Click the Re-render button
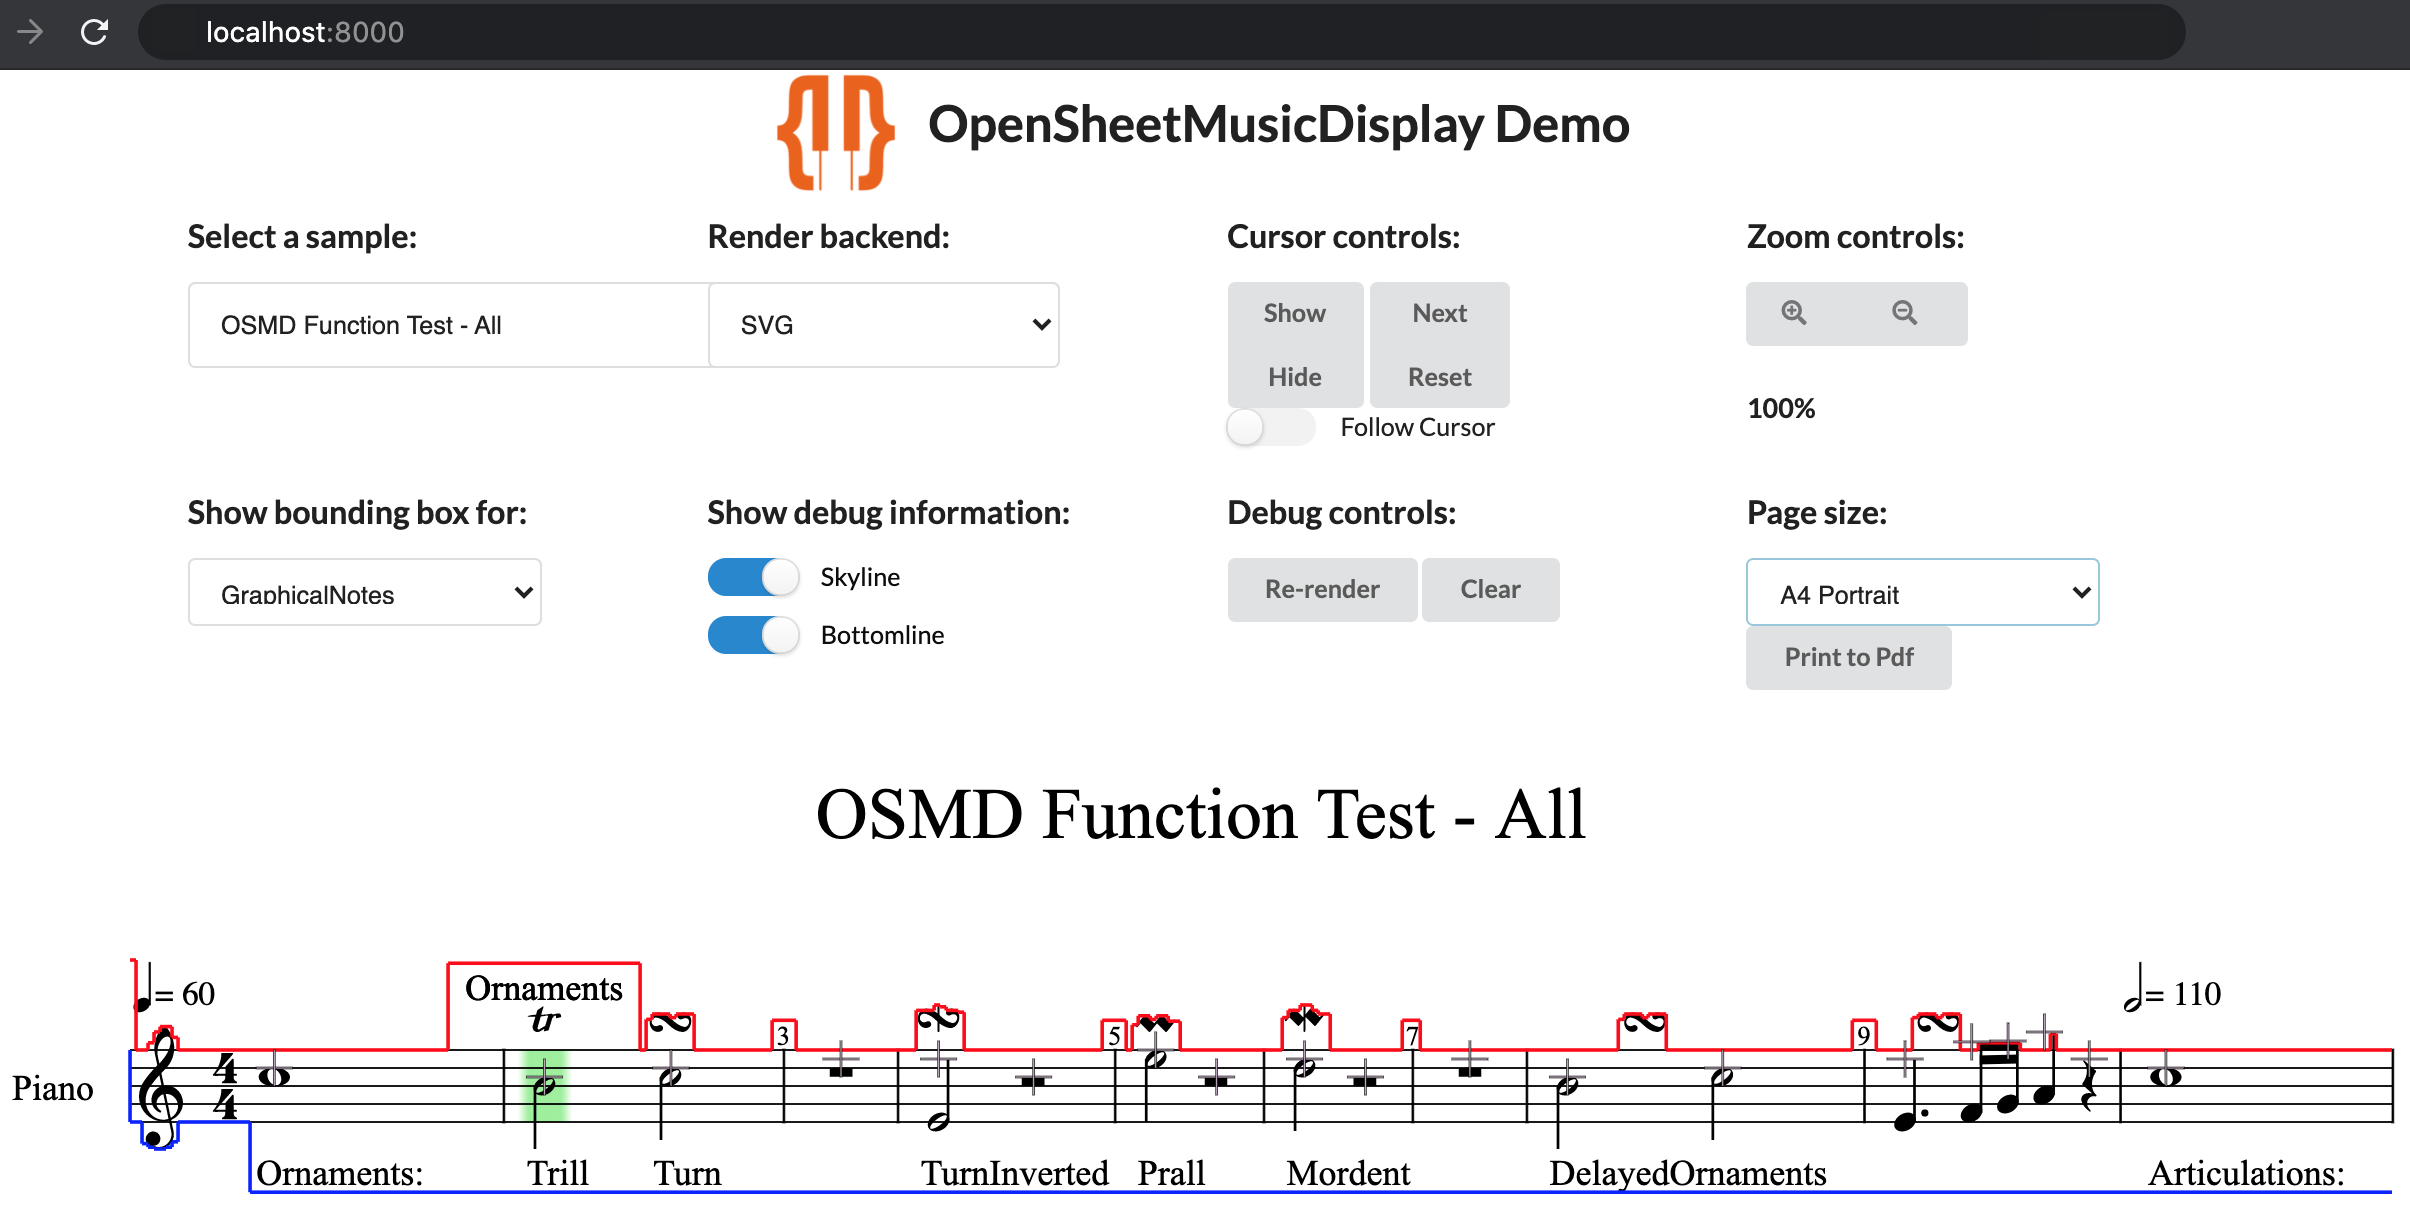The image size is (2410, 1210). coord(1322,589)
